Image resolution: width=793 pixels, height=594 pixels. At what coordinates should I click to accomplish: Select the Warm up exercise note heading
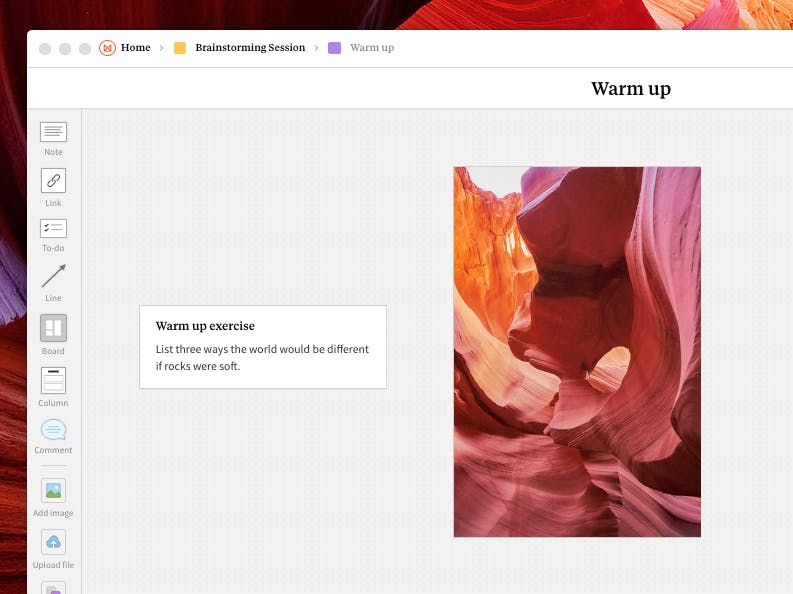coord(205,326)
